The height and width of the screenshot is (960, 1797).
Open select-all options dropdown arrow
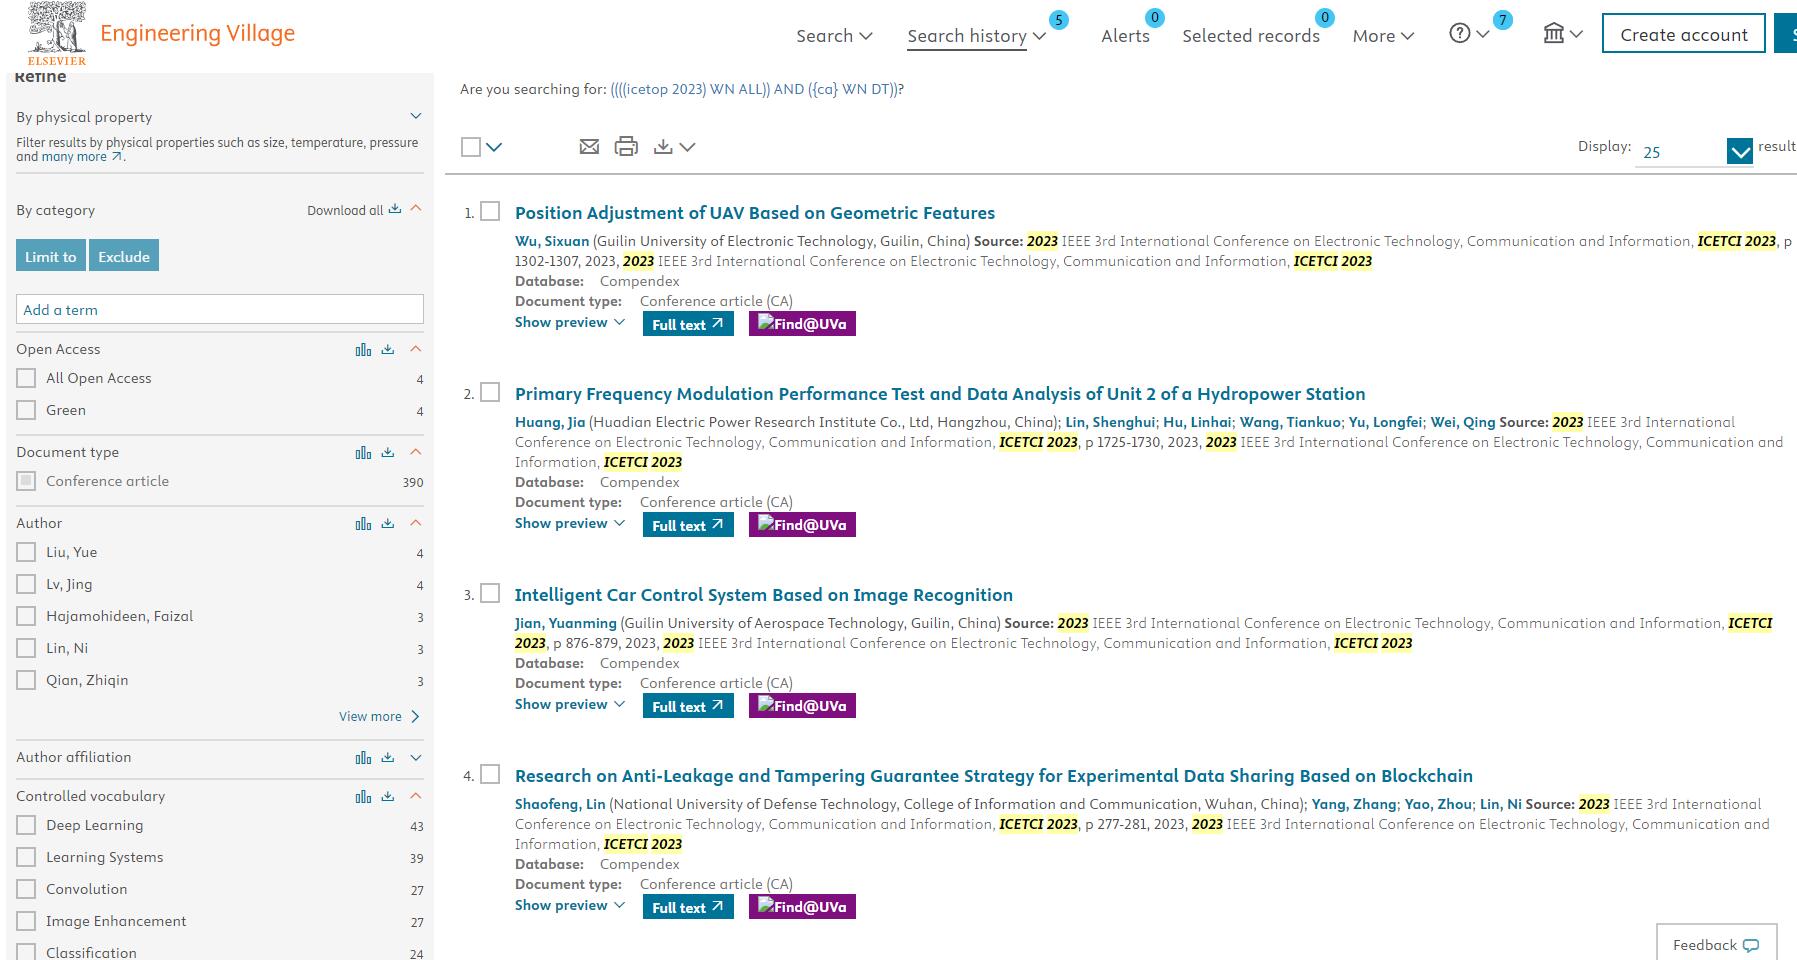point(494,147)
